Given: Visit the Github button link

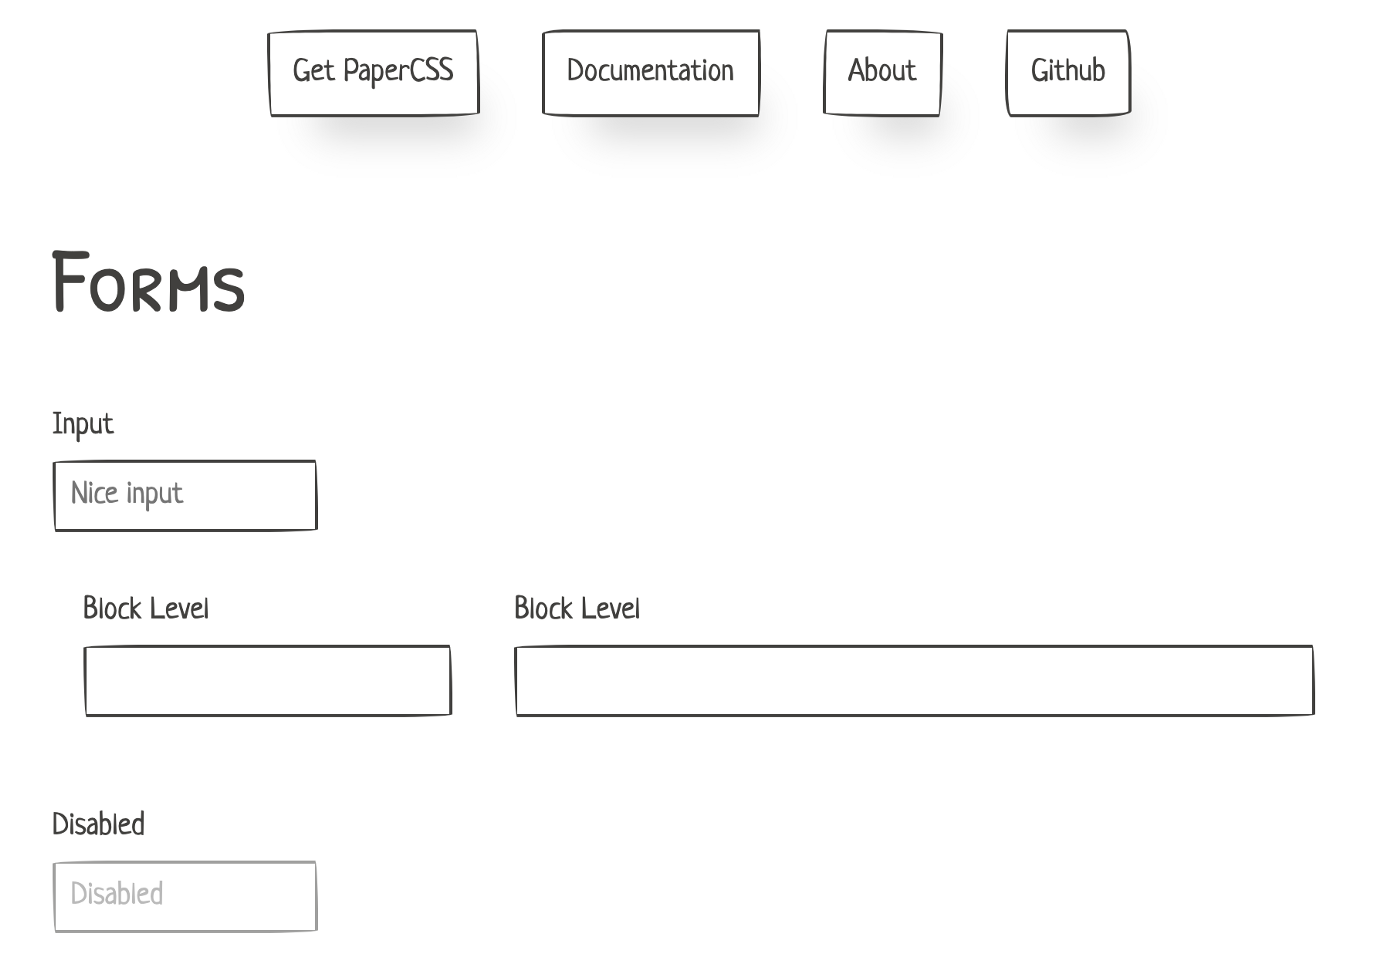Looking at the screenshot, I should click(x=1068, y=73).
